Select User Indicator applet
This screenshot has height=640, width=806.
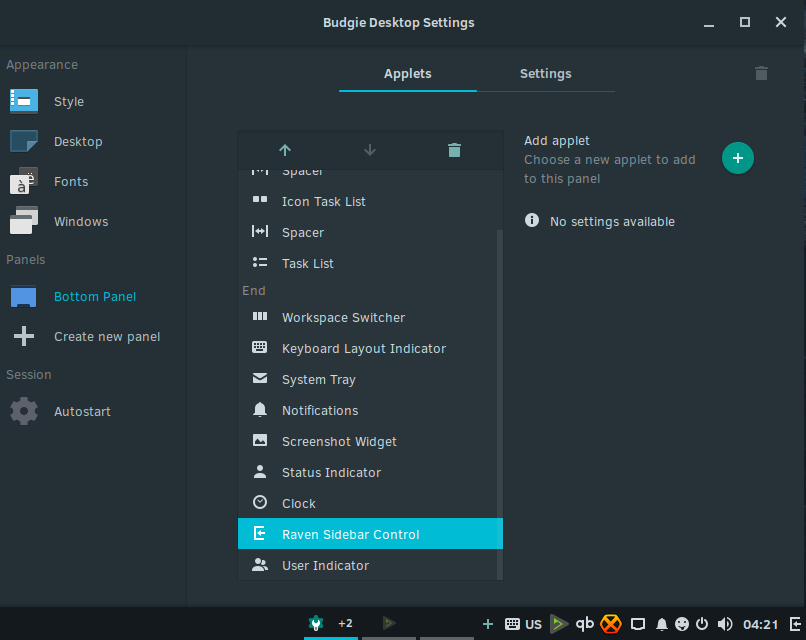click(368, 565)
